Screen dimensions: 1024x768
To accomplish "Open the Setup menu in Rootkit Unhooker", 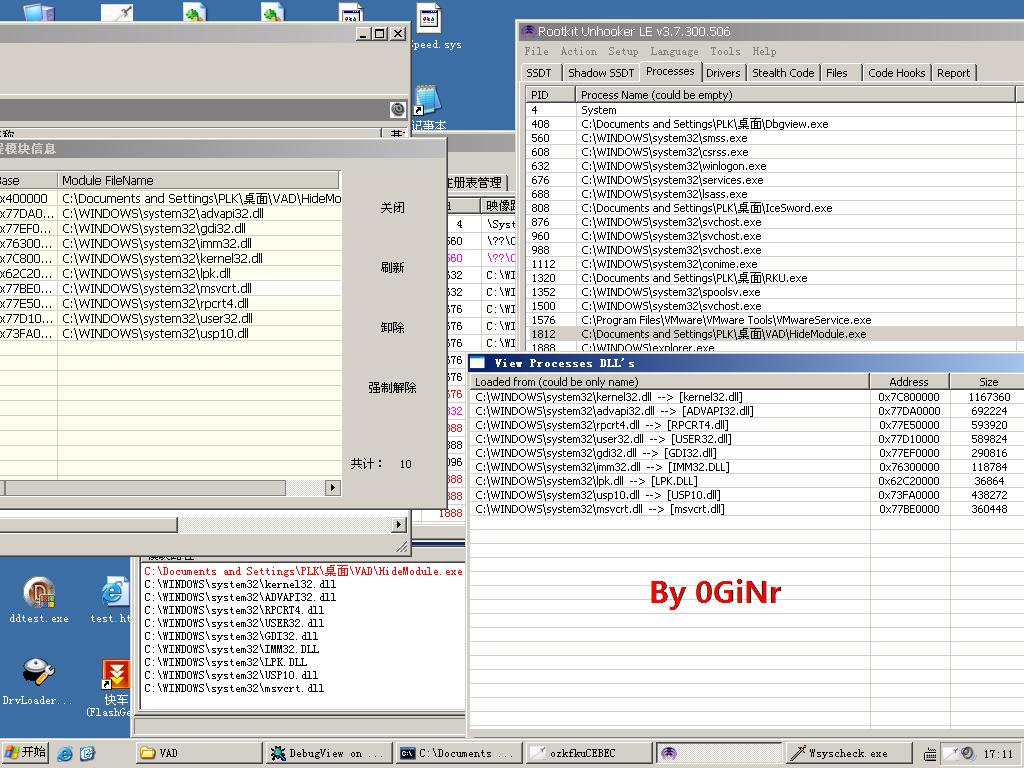I will pyautogui.click(x=623, y=51).
